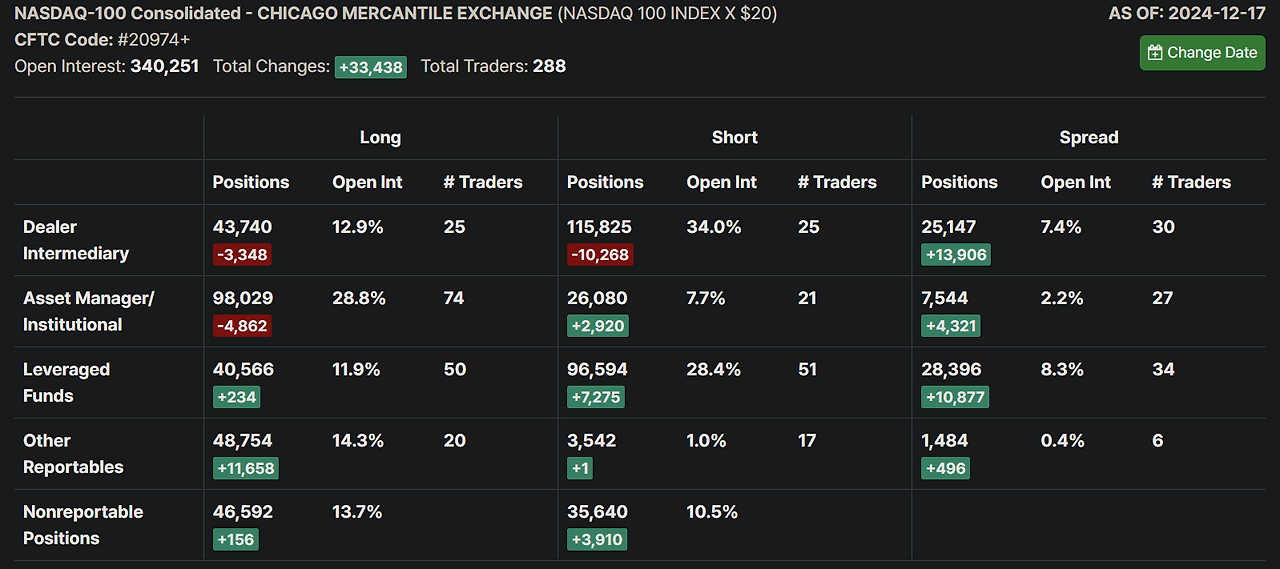Select the Spread column group header
Screen dimensions: 1280x569
tap(1088, 137)
